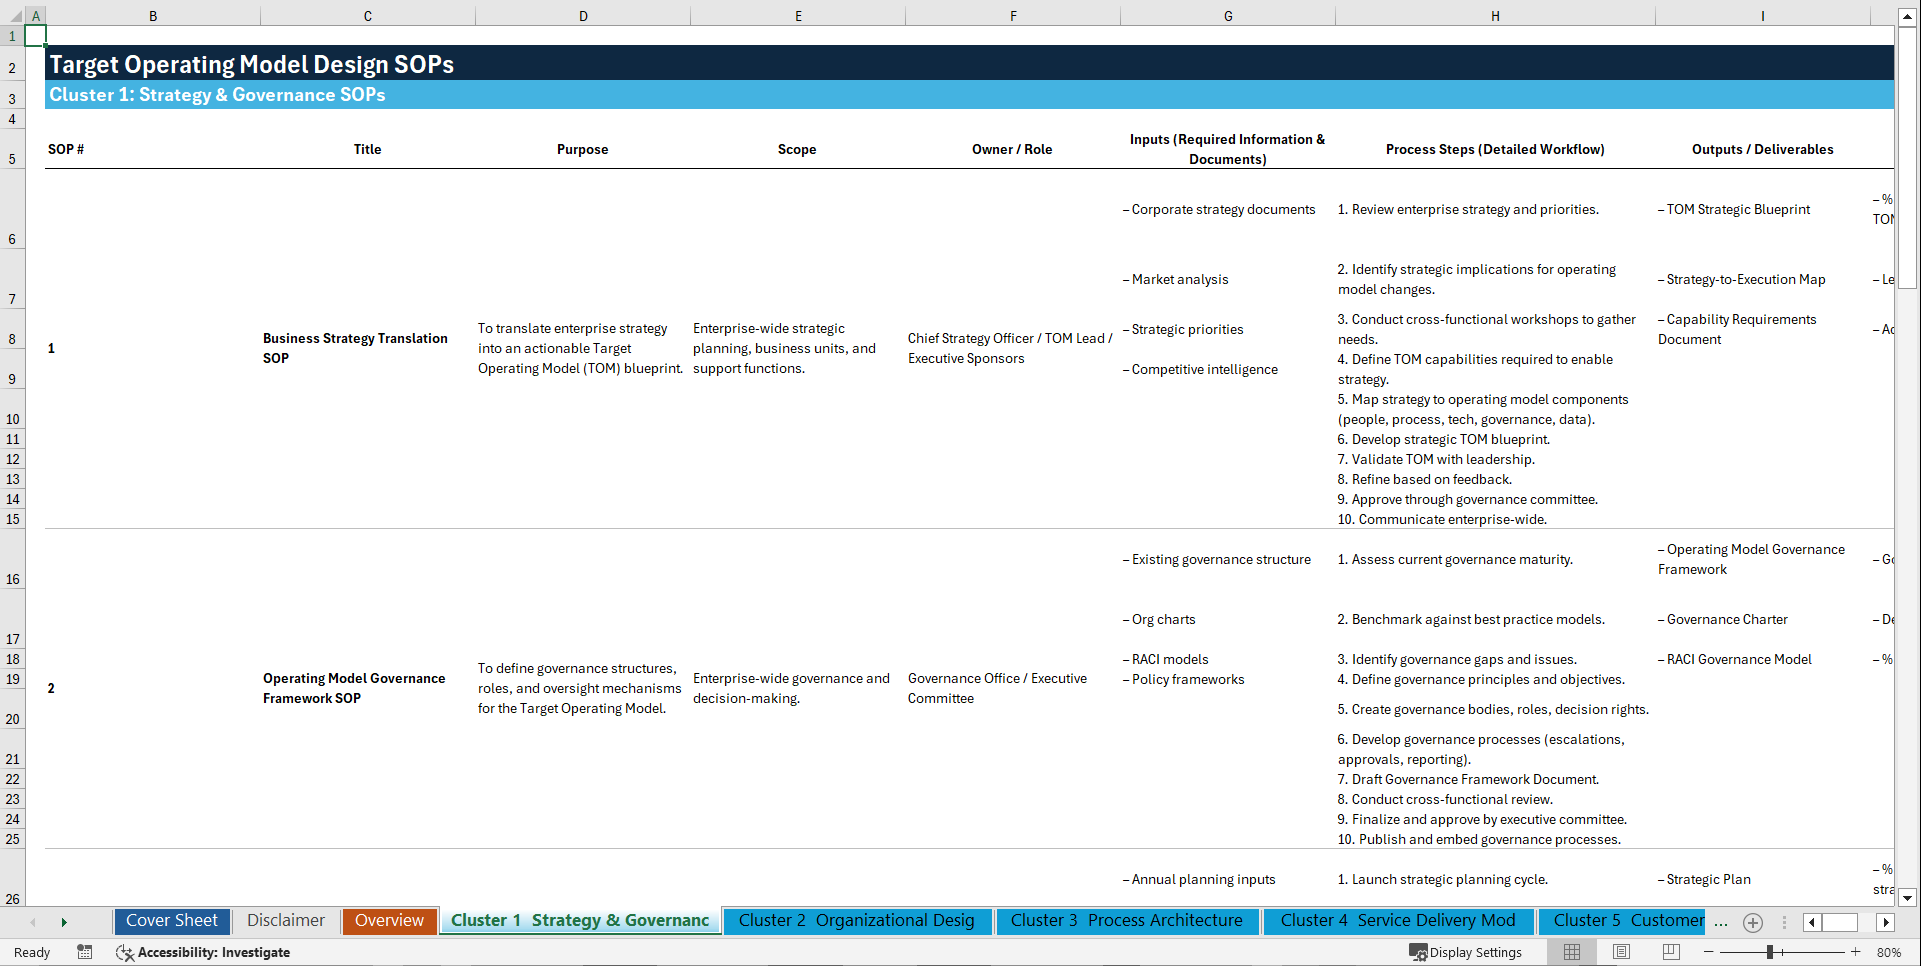
Task: Select cell containing Business Strategy Translation SOP
Action: (355, 348)
